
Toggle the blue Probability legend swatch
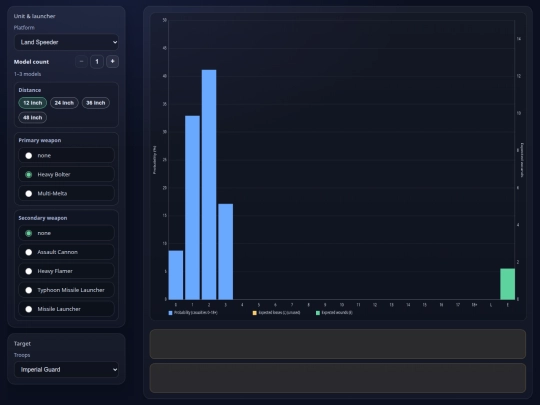click(x=170, y=313)
